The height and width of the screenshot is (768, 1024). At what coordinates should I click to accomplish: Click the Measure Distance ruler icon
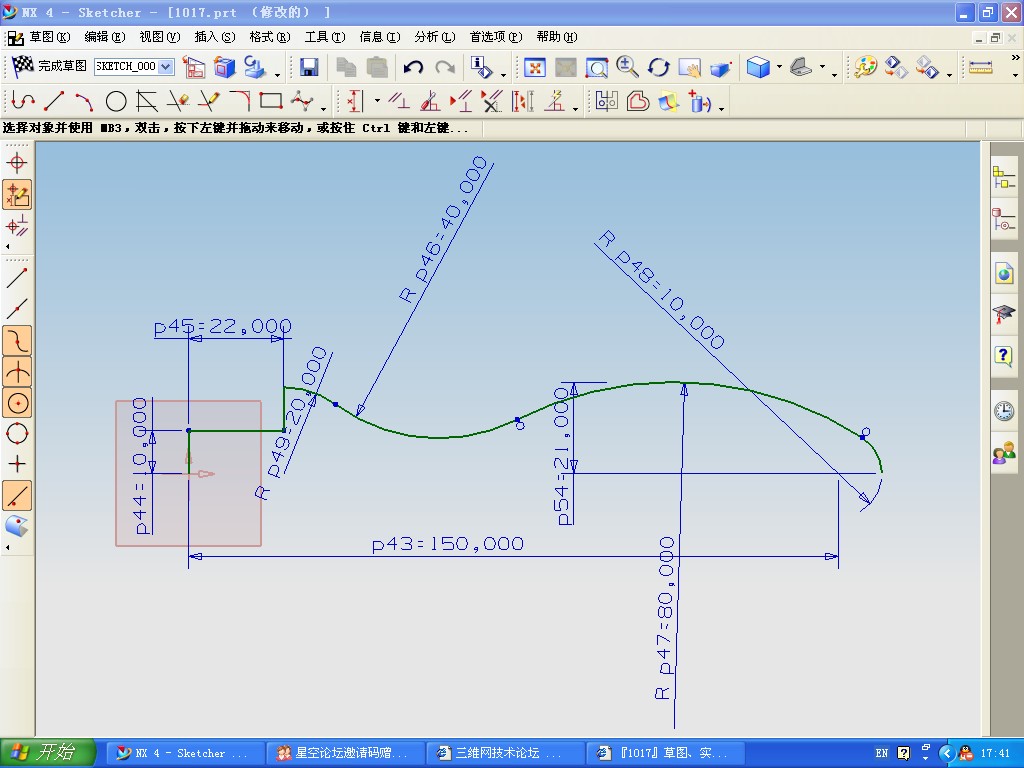coord(980,67)
